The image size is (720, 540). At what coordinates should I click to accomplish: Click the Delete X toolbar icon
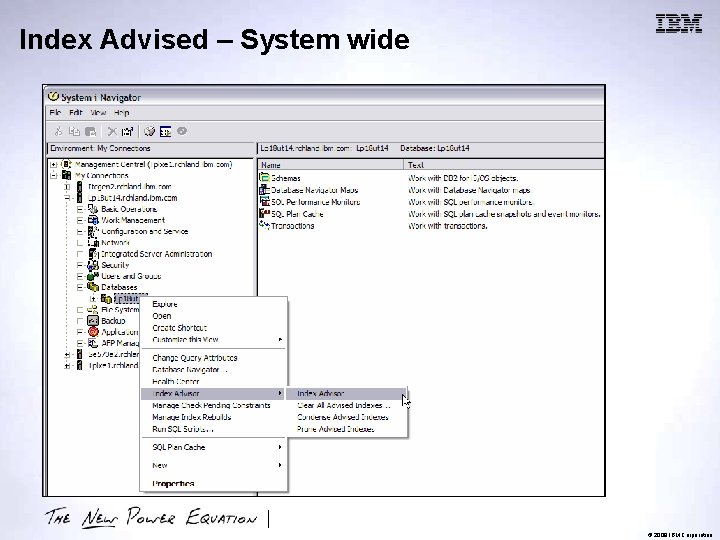coord(112,132)
